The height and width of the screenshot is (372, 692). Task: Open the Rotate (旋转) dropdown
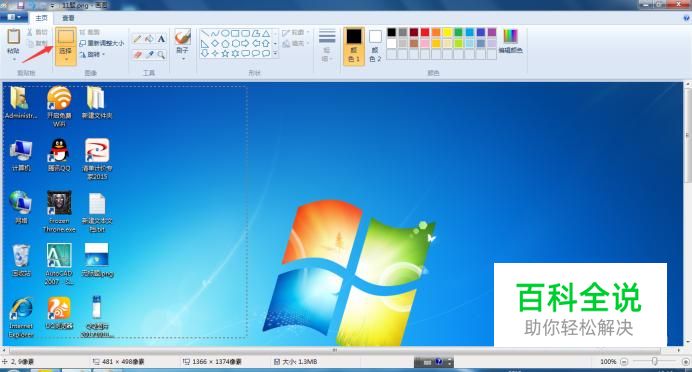93,54
